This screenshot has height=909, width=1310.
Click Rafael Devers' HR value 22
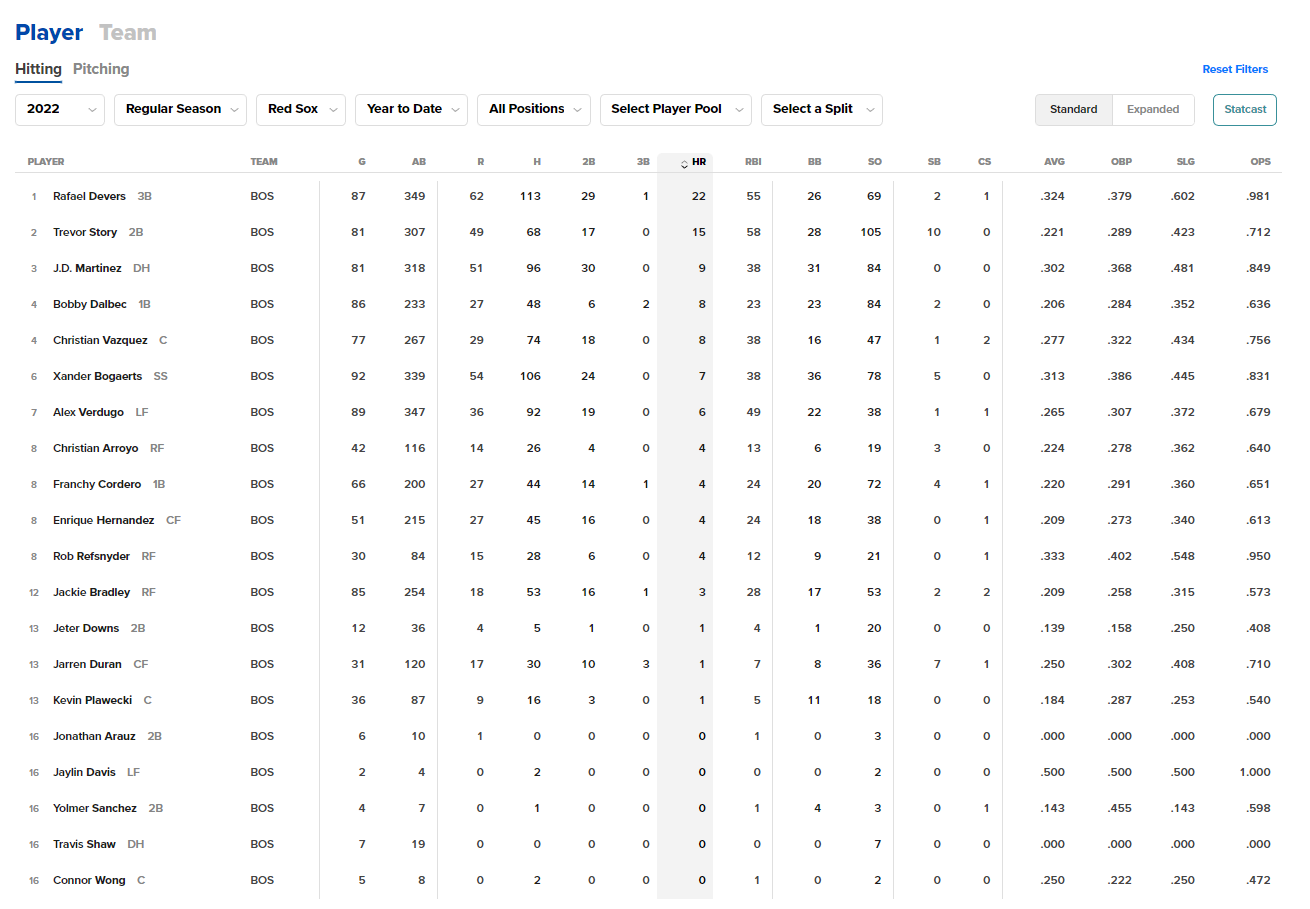698,196
